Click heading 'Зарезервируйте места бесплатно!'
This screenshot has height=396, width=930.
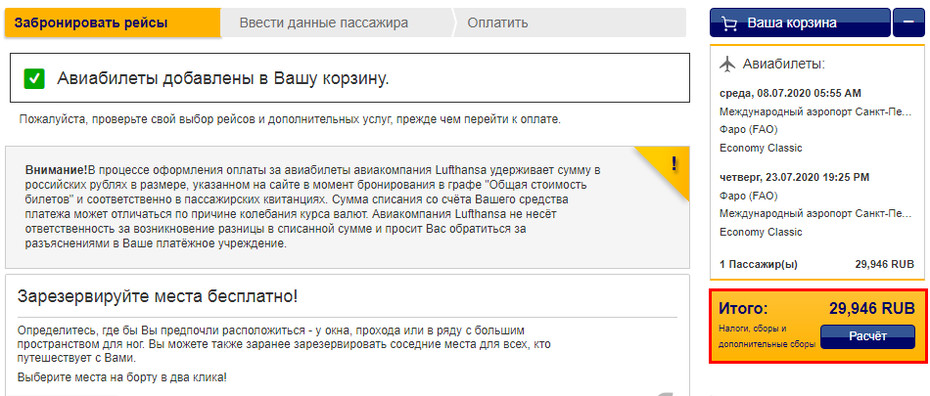click(x=158, y=295)
